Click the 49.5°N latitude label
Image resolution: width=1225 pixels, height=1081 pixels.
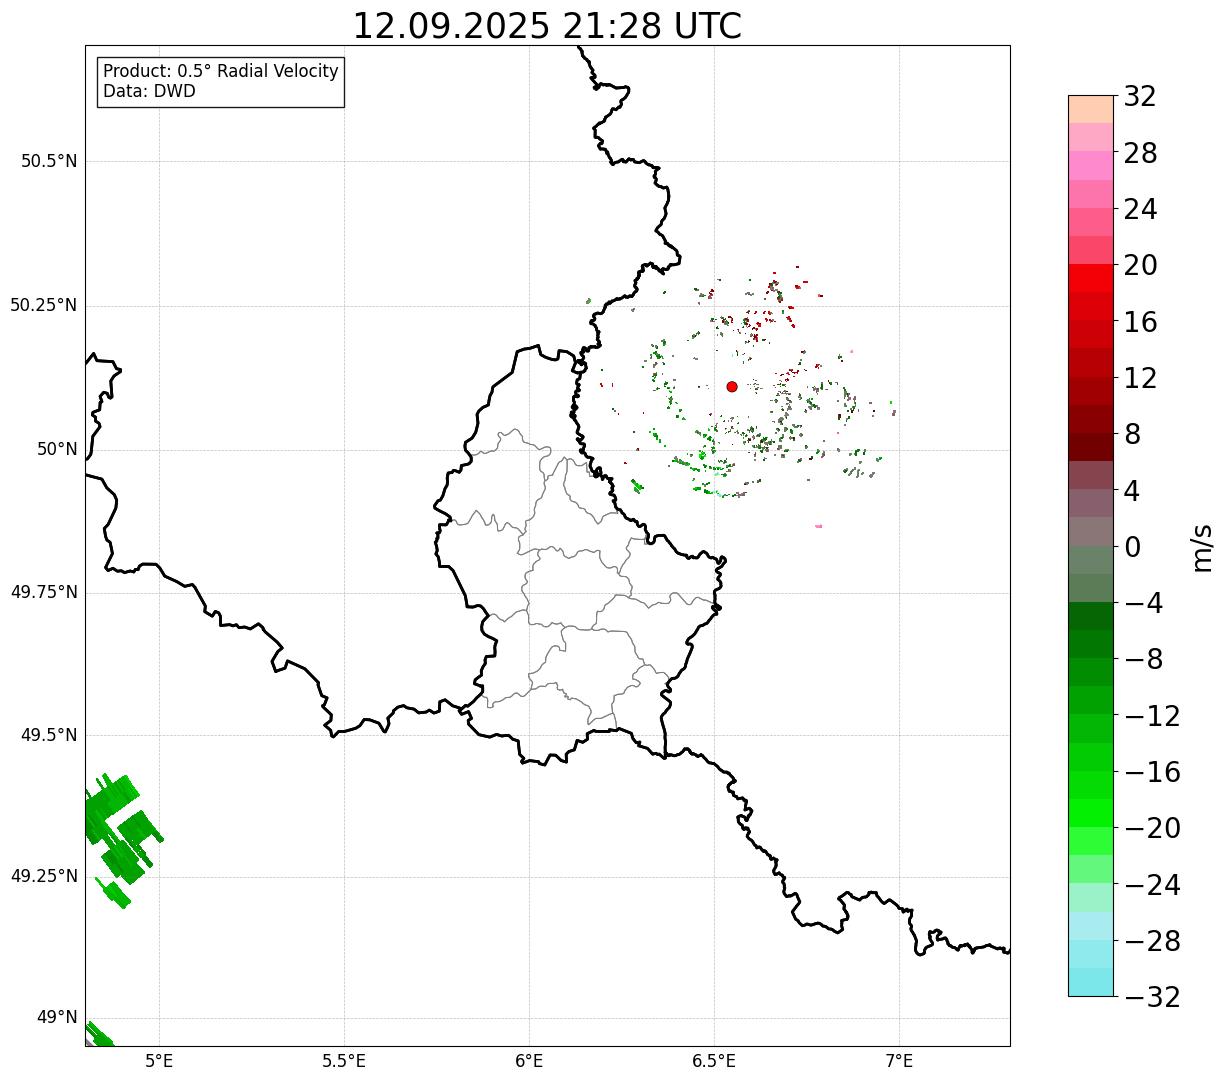(x=49, y=735)
